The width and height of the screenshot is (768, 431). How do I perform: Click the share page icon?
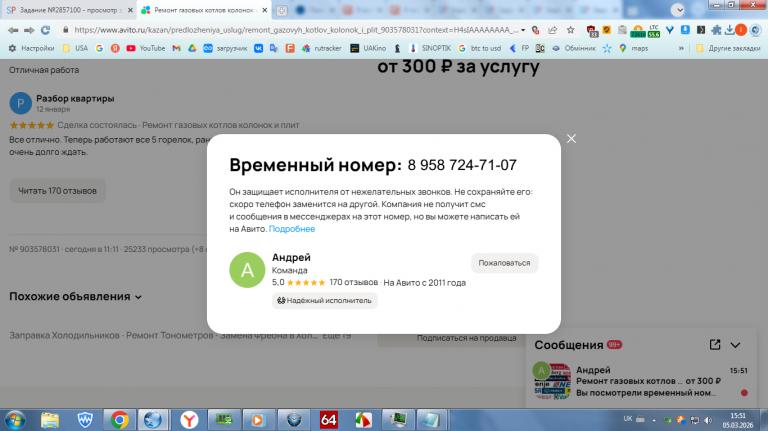pos(552,30)
